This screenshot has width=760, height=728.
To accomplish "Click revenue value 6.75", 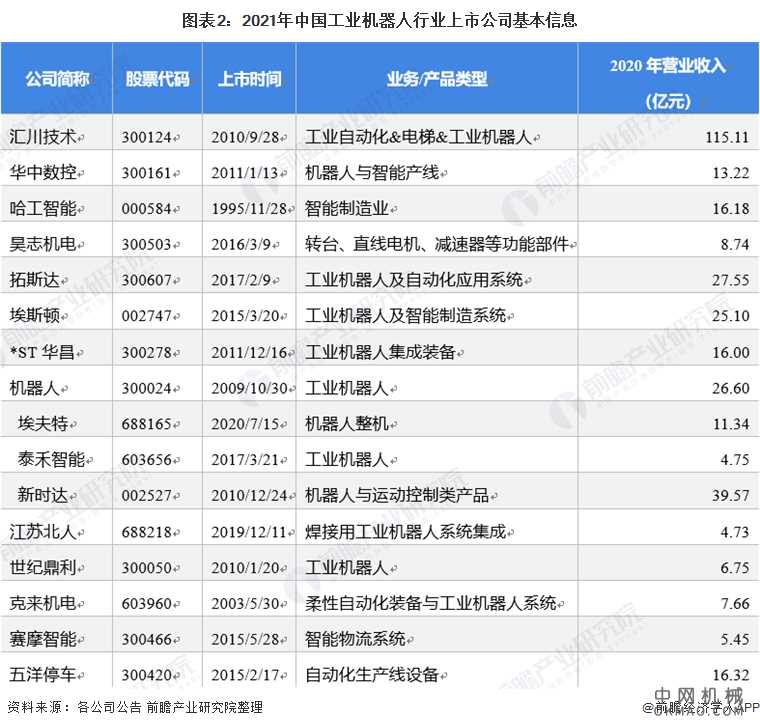I will [735, 568].
